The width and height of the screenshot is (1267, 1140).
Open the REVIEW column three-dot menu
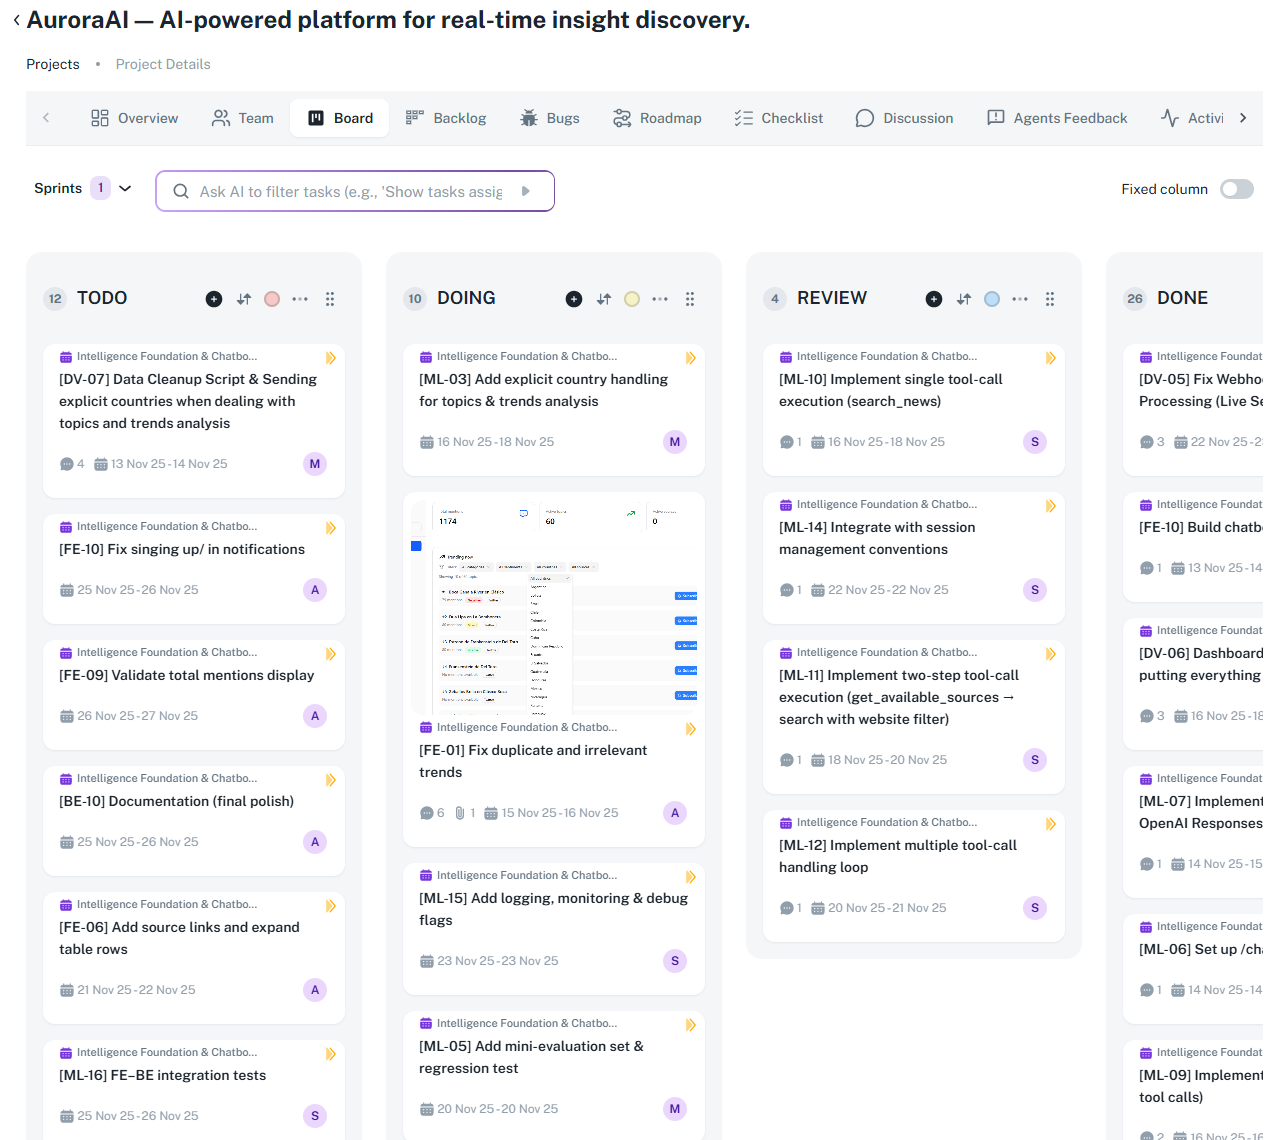point(1020,299)
